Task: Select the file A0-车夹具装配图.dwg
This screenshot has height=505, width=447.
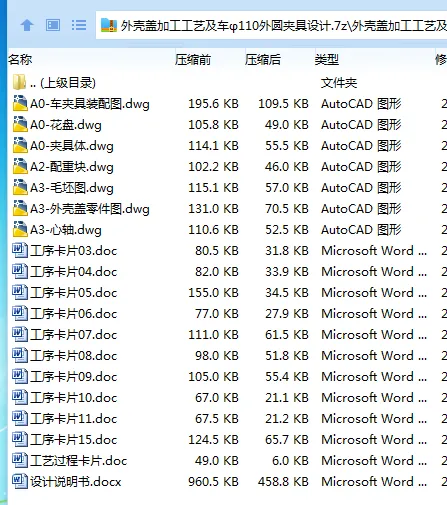Action: tap(90, 104)
